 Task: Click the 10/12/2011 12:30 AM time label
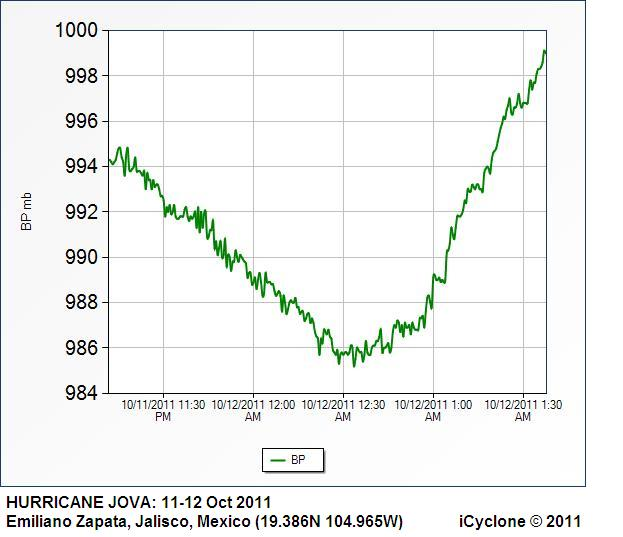pos(343,411)
